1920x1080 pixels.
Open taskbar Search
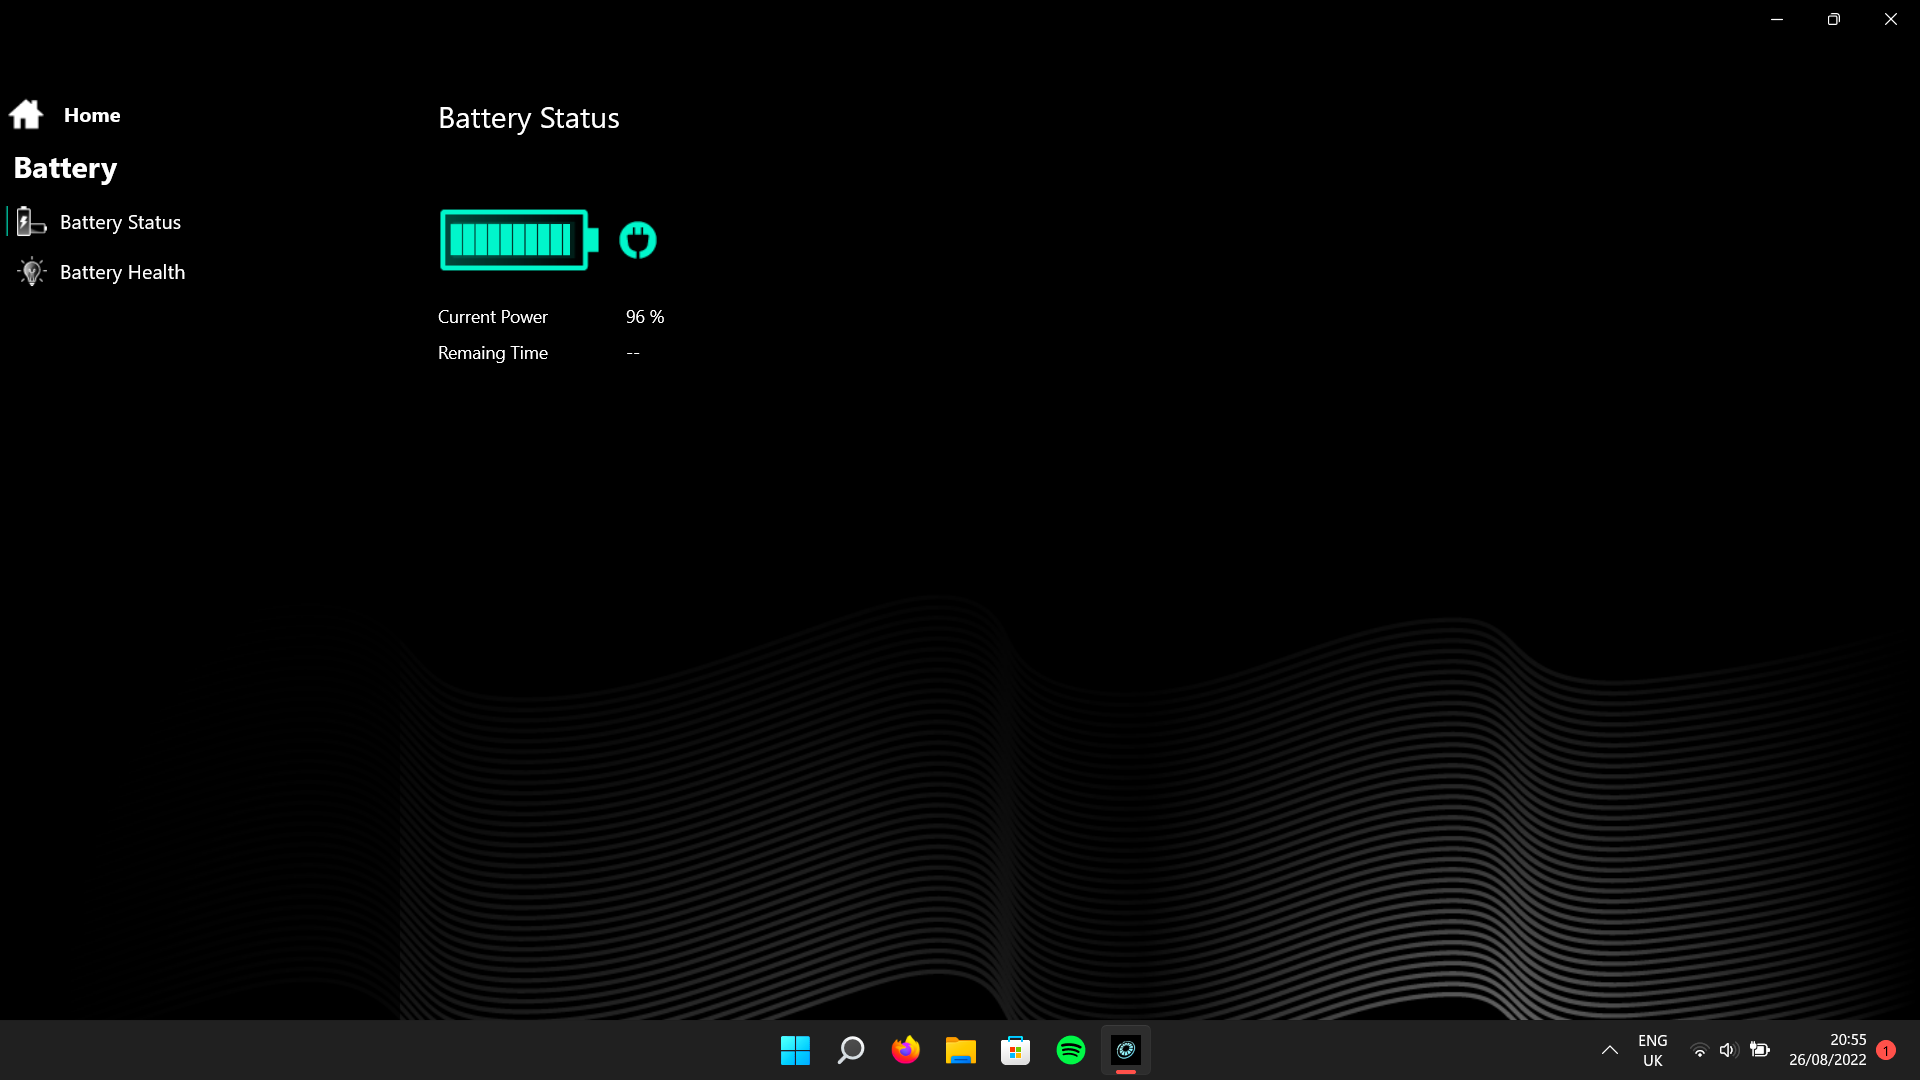pos(850,1050)
